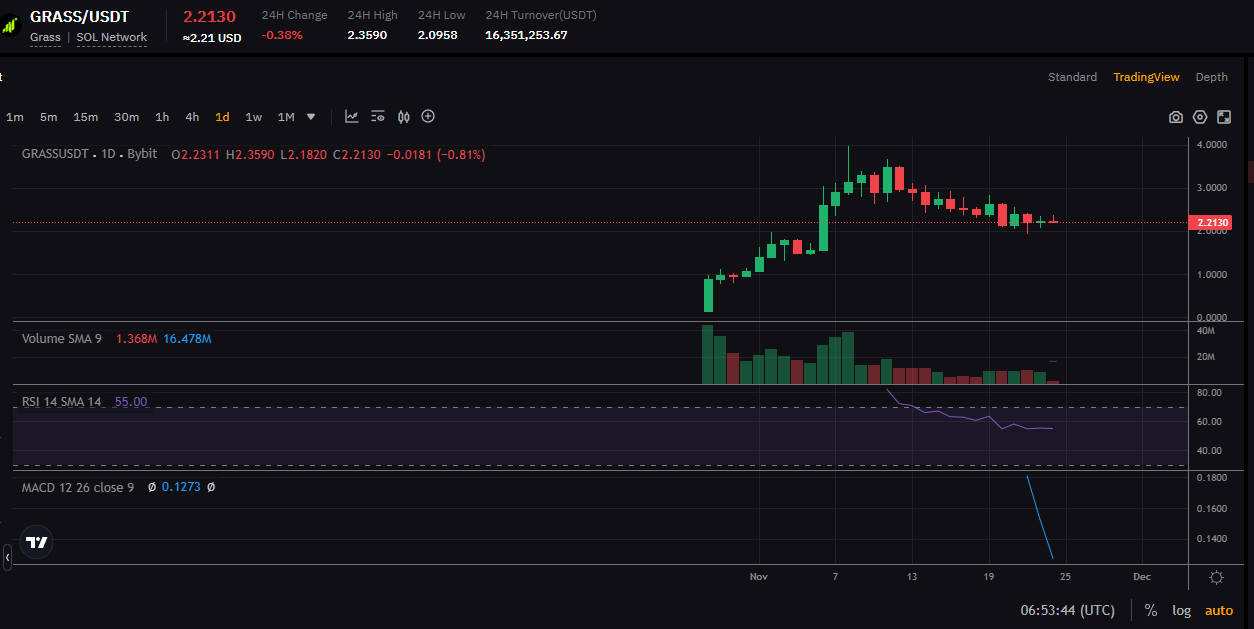Click the Dec label on time axis
This screenshot has height=629, width=1254.
[1141, 577]
